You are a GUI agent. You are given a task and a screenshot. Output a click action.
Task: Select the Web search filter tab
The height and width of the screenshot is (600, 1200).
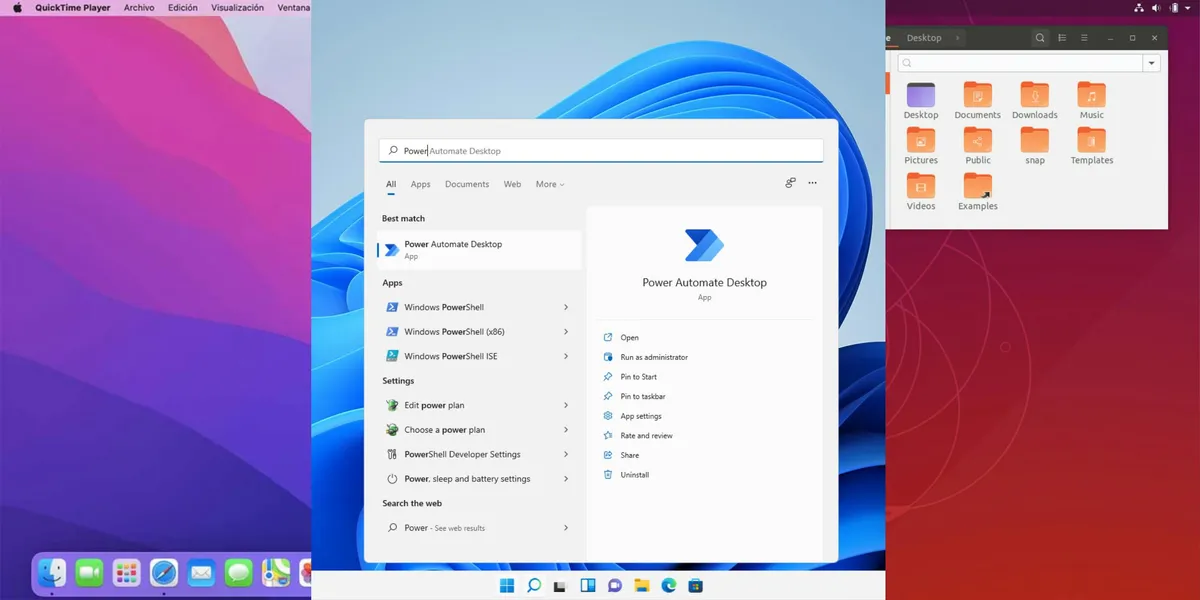[512, 184]
